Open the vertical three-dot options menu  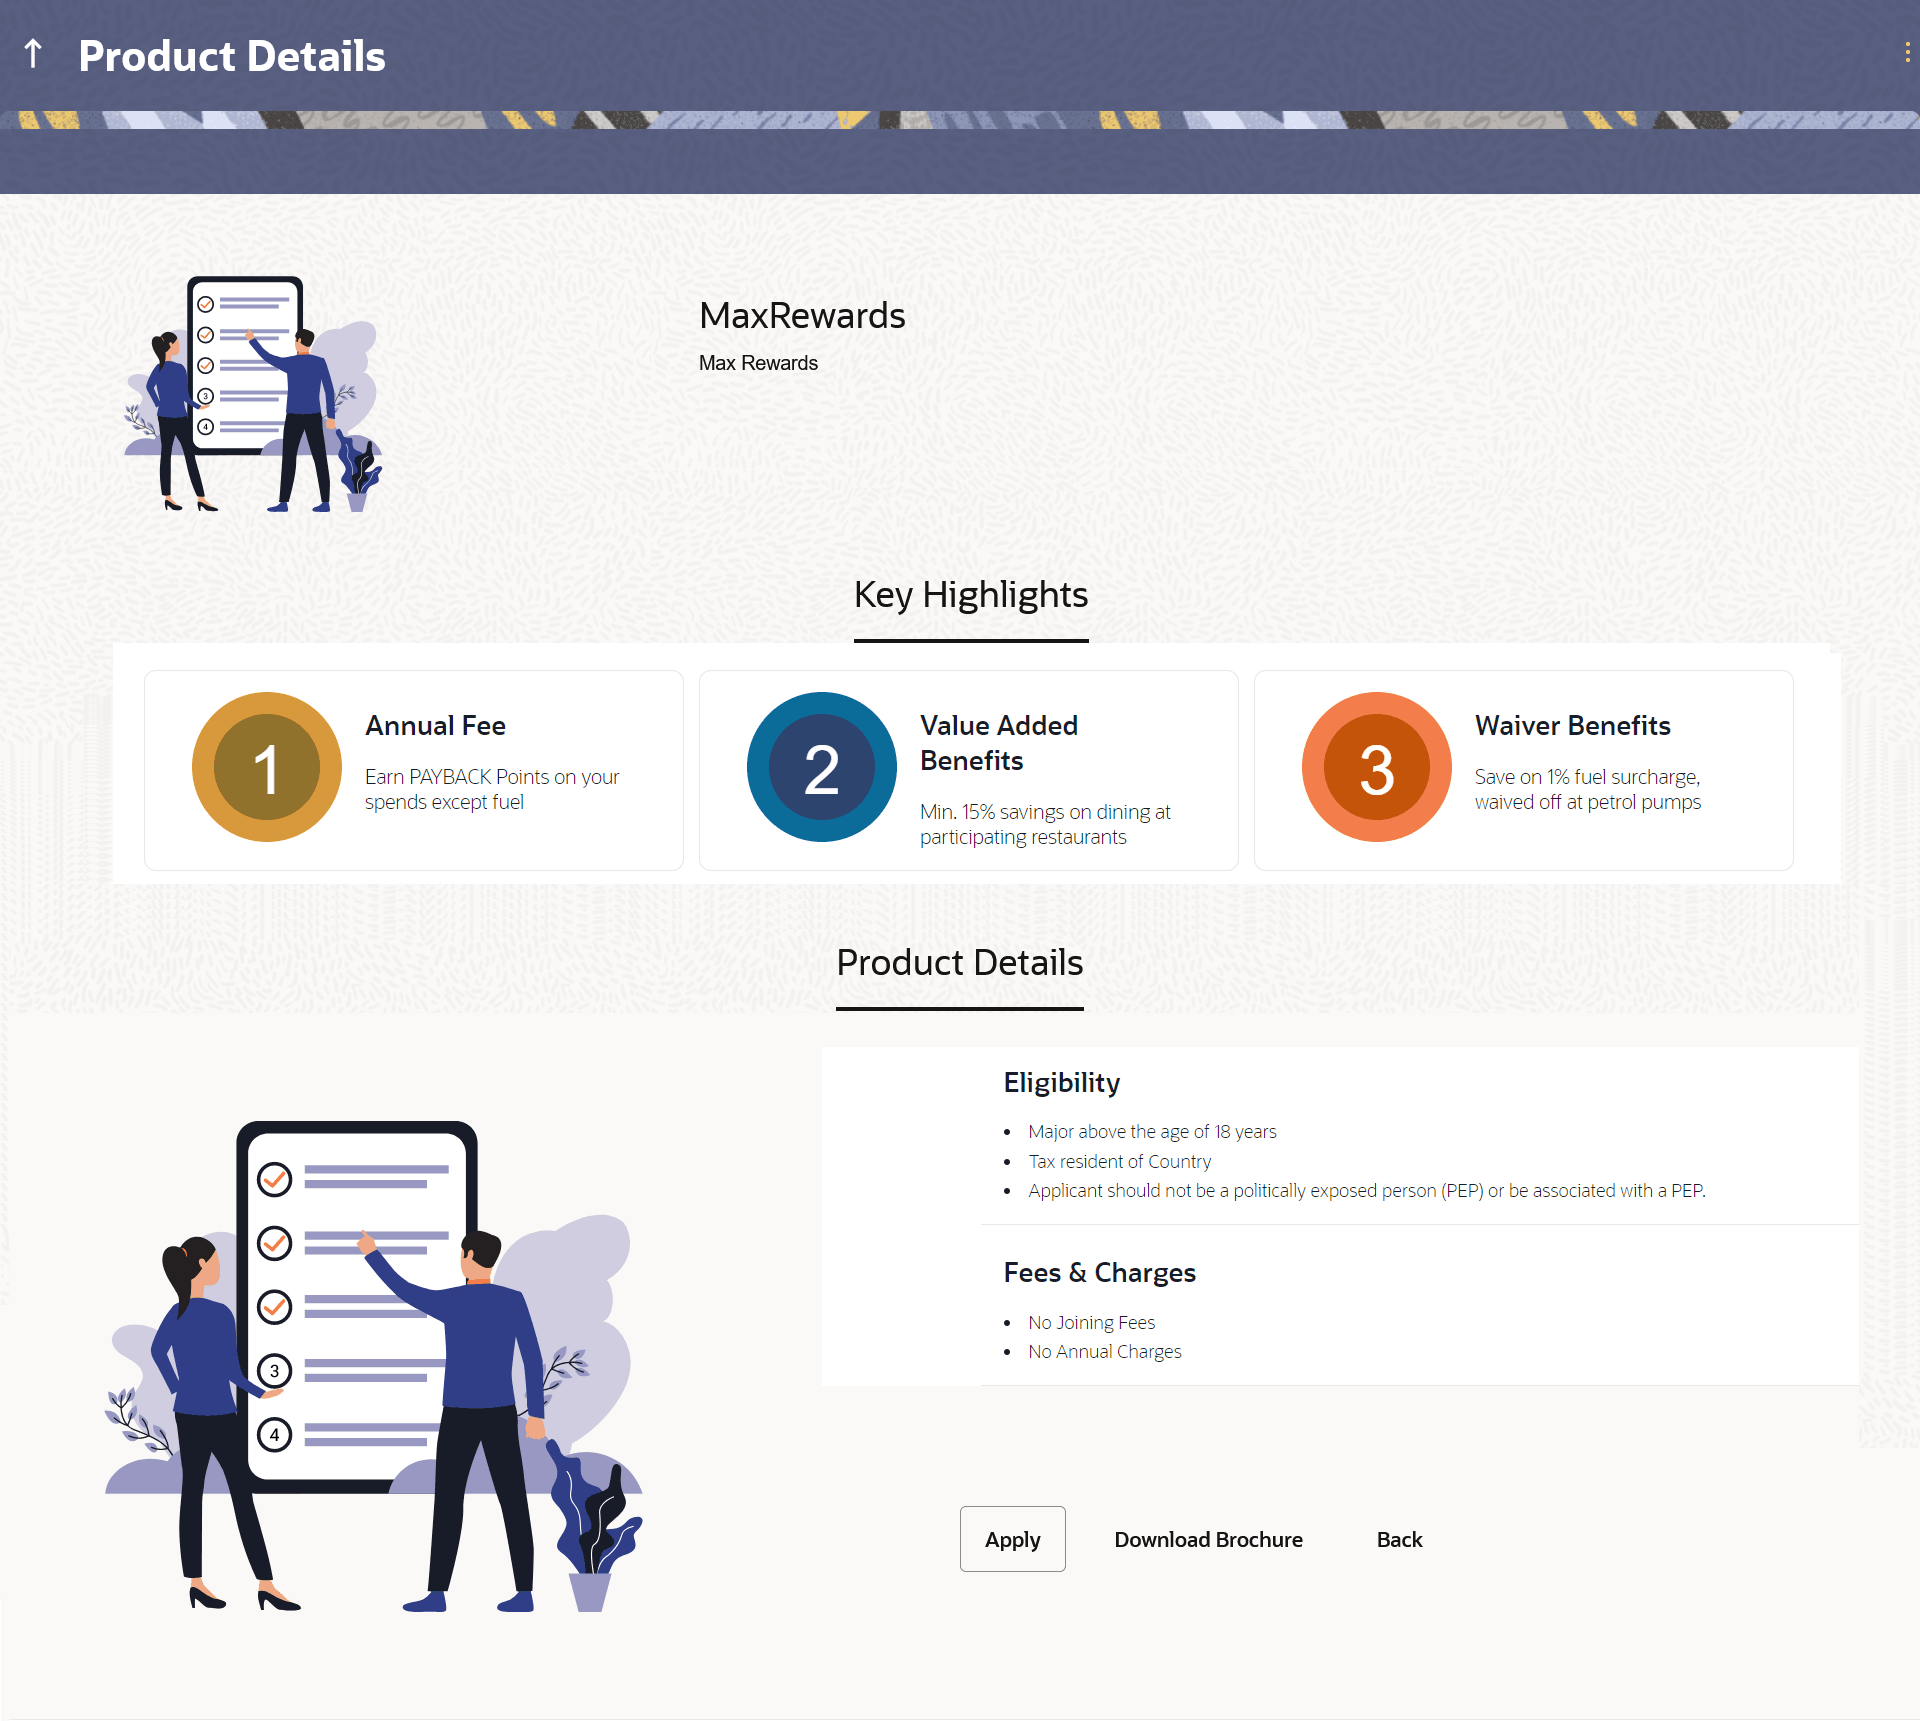[1907, 53]
